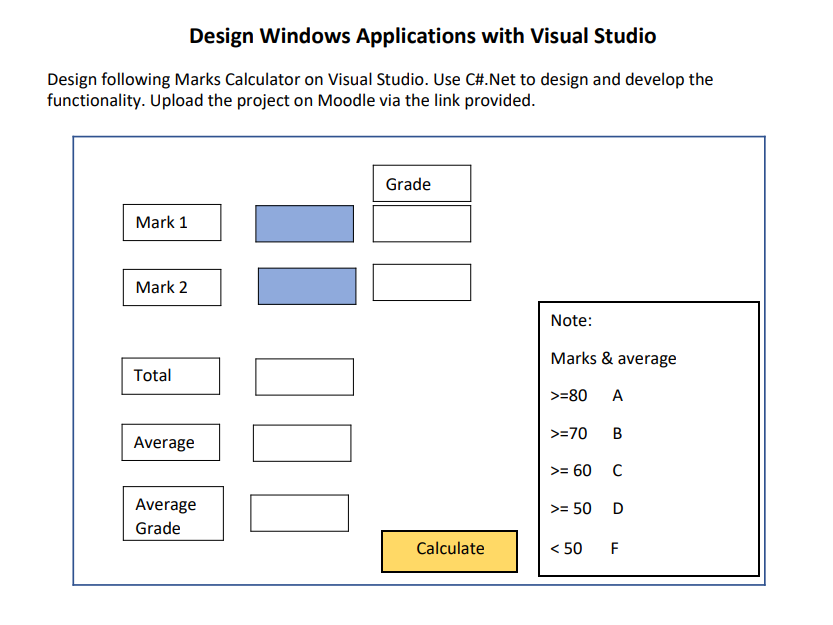Click the Average Grade result box
Image resolution: width=833 pixels, height=625 pixels.
click(x=300, y=513)
